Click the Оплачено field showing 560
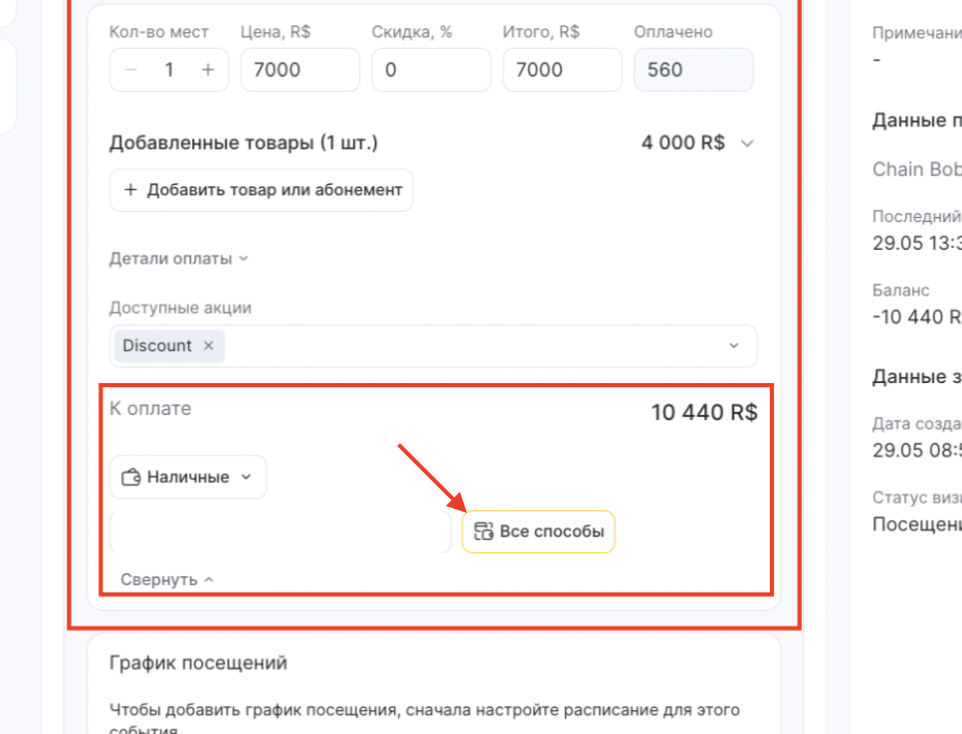Image resolution: width=962 pixels, height=734 pixels. (693, 70)
